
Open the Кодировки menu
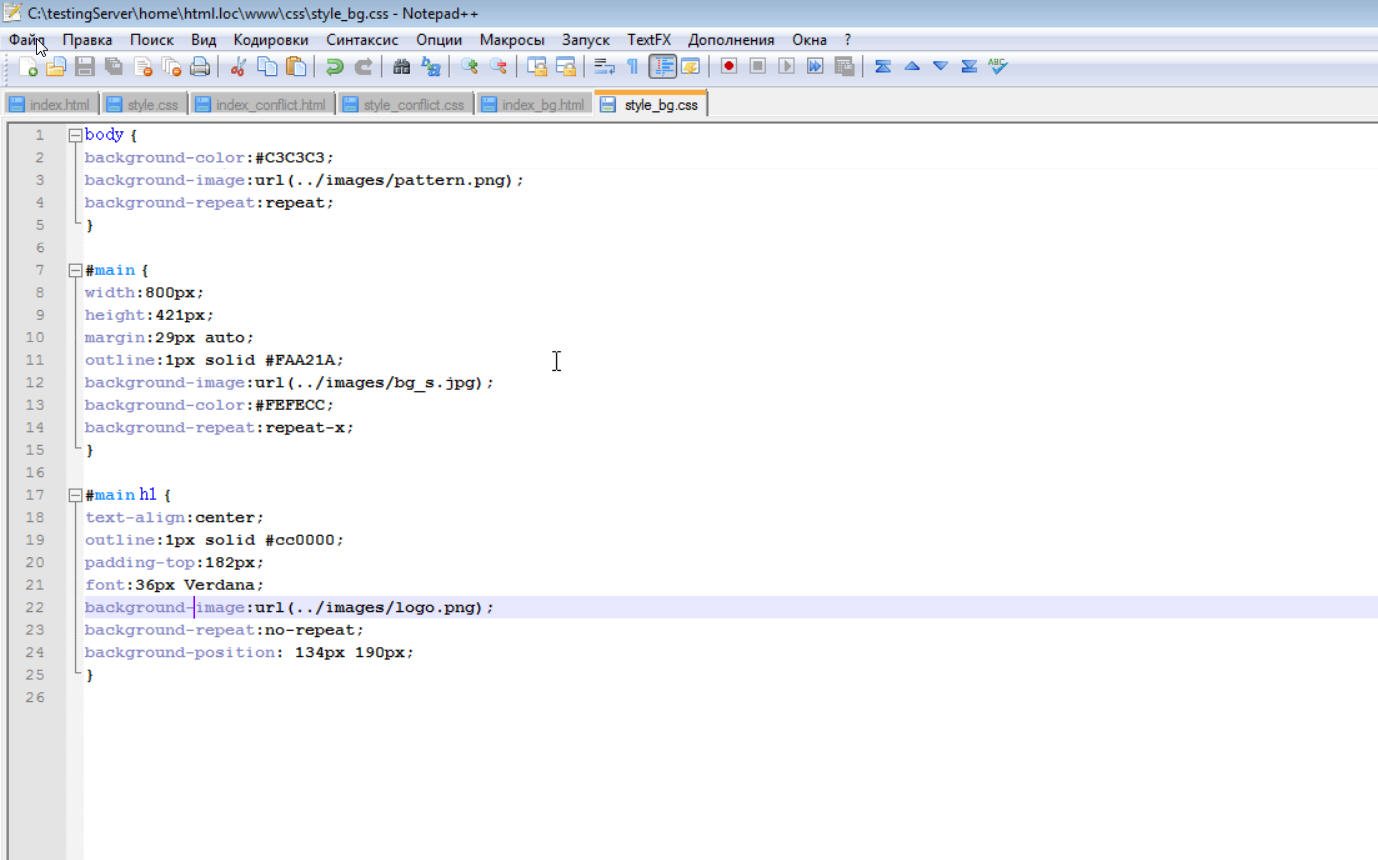(x=270, y=40)
